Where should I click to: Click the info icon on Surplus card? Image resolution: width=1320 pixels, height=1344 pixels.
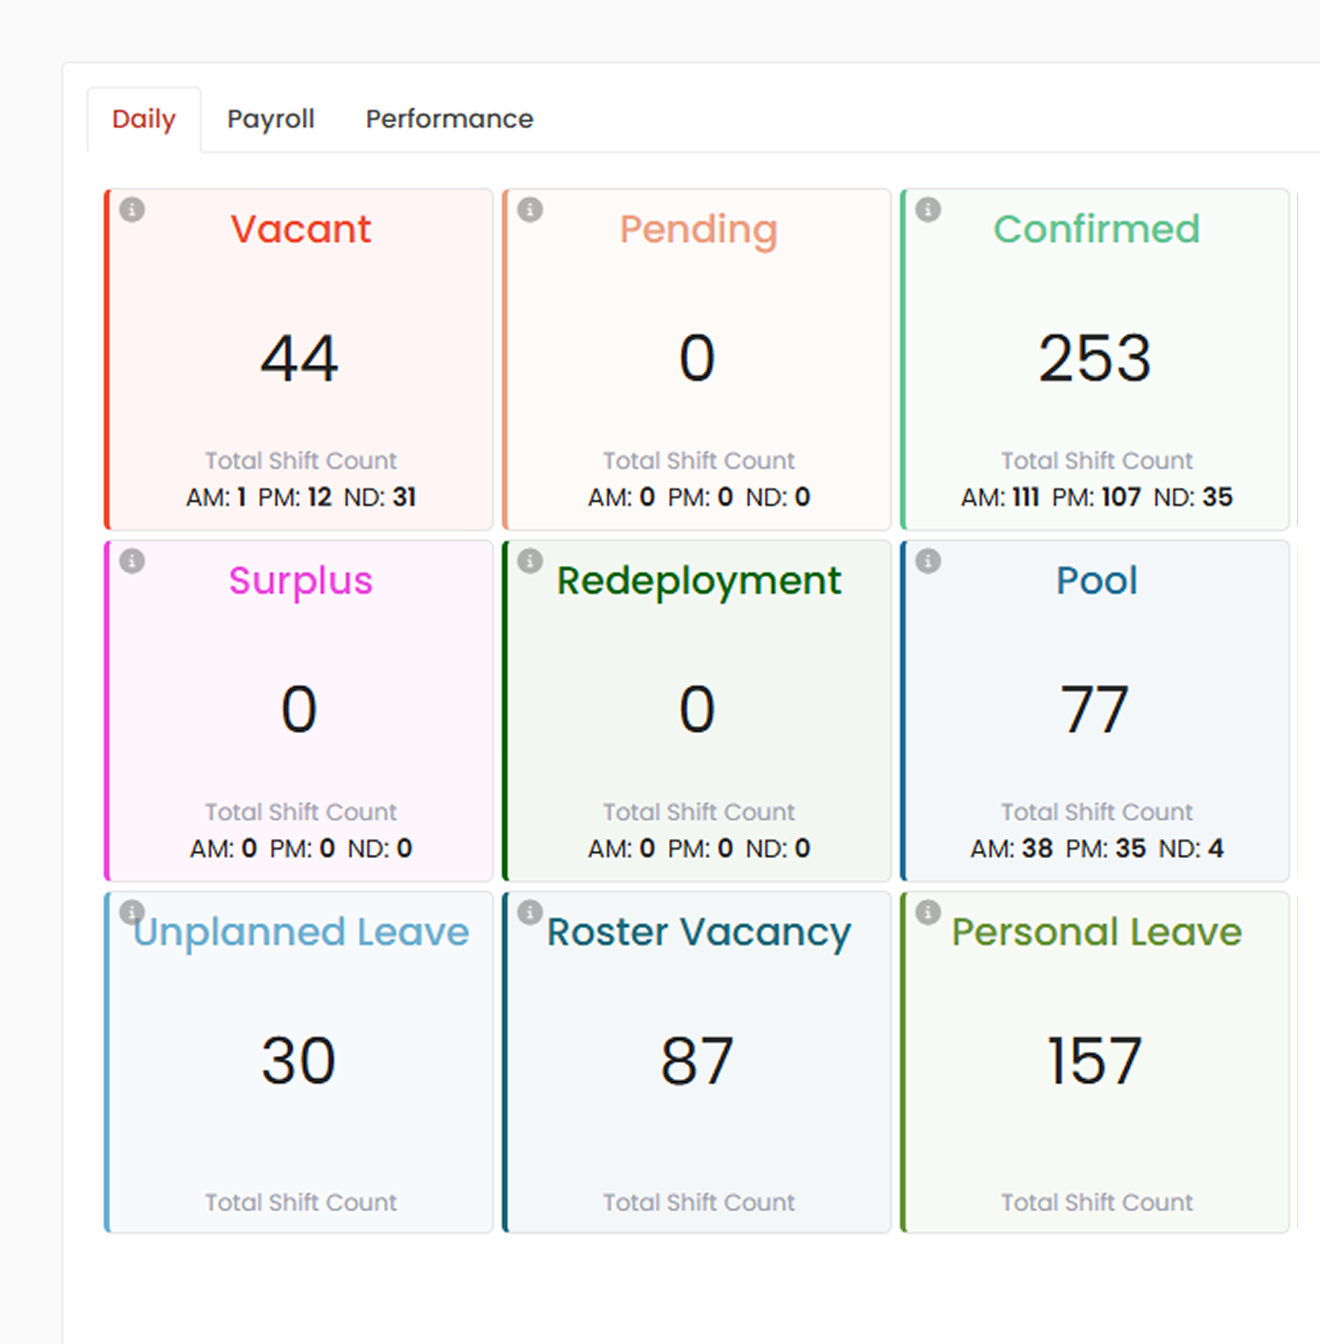click(132, 560)
